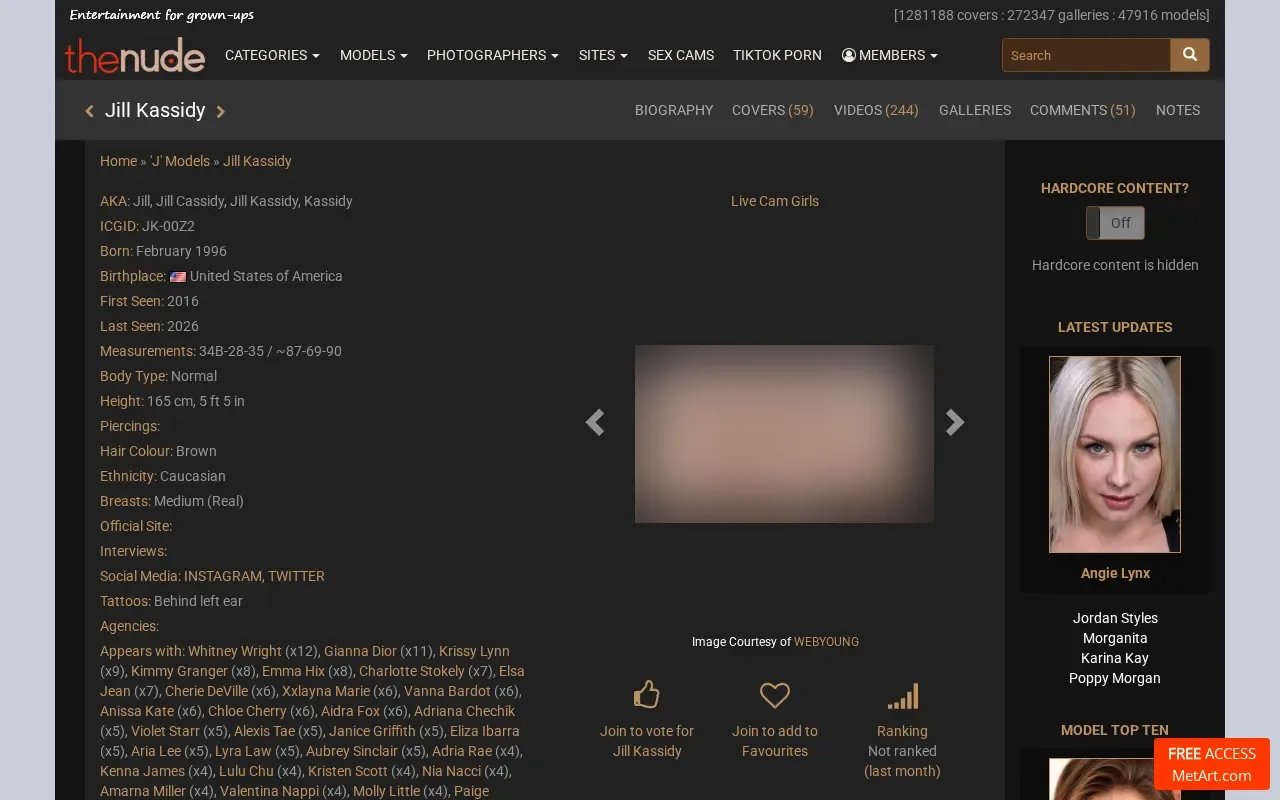Open Morganita in Latest Updates
This screenshot has height=800, width=1280.
point(1115,638)
